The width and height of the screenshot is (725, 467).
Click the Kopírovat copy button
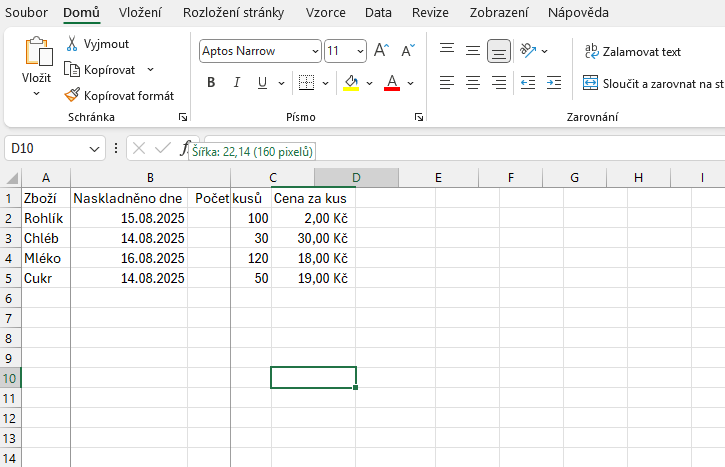pyautogui.click(x=100, y=70)
